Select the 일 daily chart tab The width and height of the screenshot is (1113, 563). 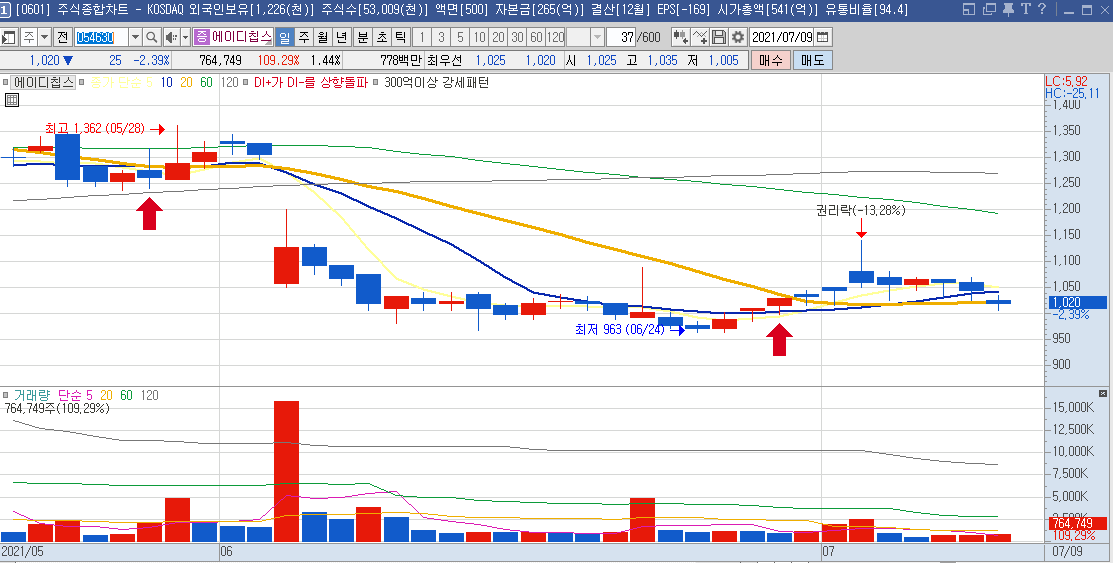(x=285, y=37)
